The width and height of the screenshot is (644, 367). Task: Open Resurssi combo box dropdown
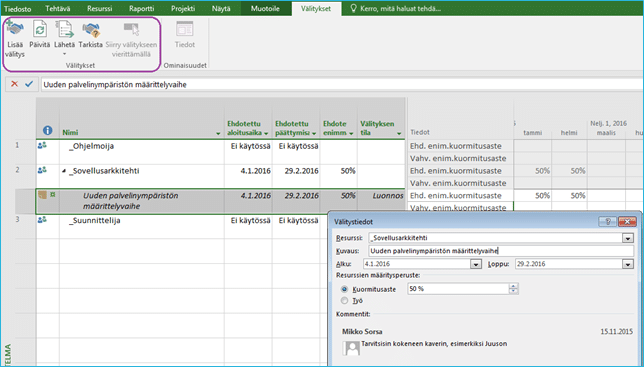click(628, 238)
